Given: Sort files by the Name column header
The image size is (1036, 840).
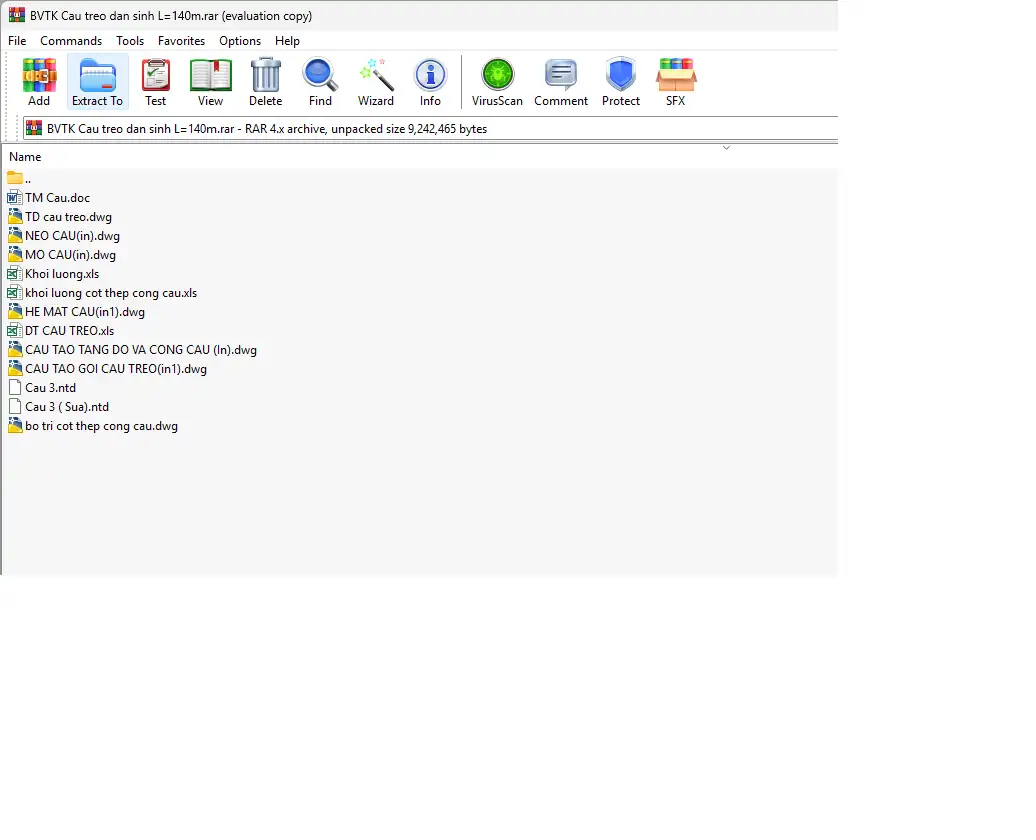Looking at the screenshot, I should pyautogui.click(x=25, y=157).
